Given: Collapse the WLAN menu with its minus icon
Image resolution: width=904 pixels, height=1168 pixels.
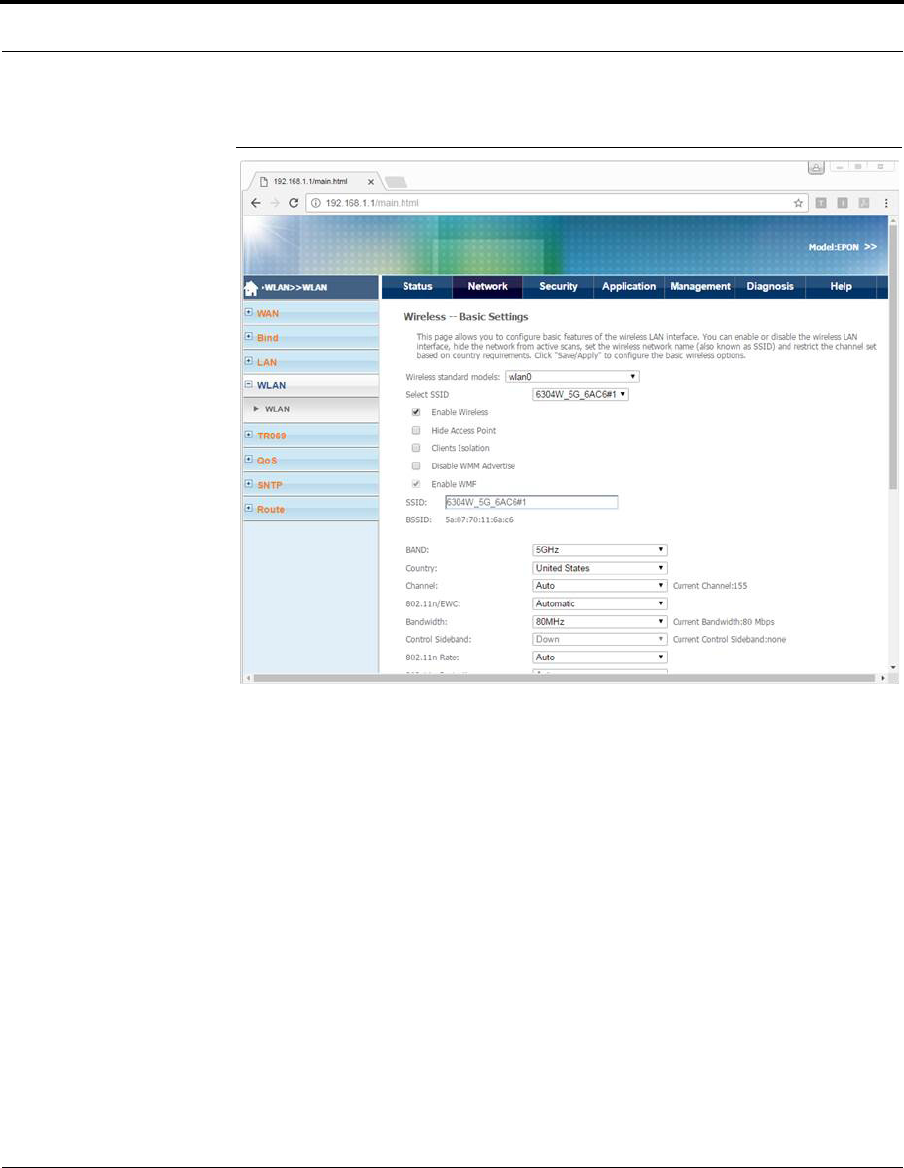Looking at the screenshot, I should [x=249, y=384].
